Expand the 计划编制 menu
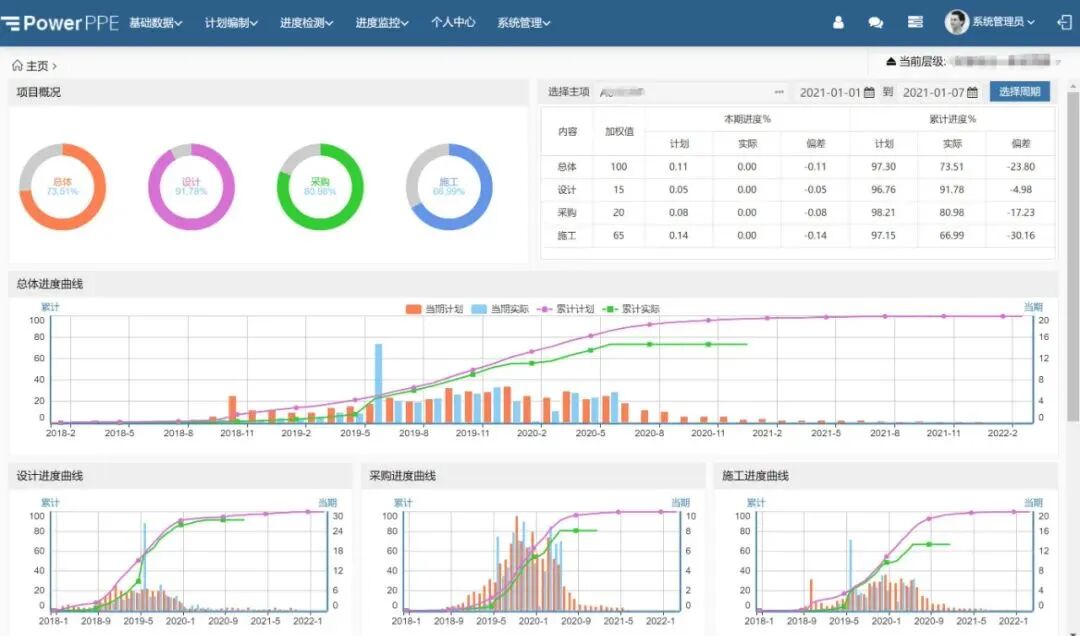The width and height of the screenshot is (1080, 636). (231, 23)
